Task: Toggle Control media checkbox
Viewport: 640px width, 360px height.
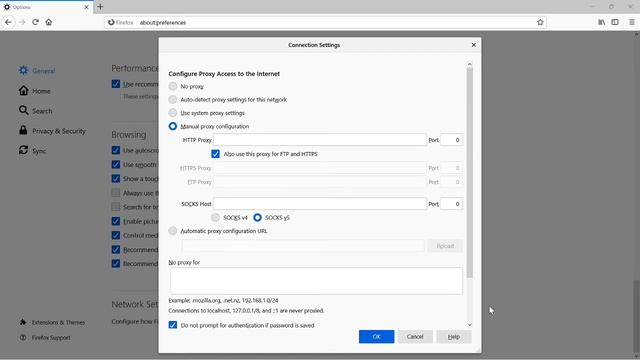Action: [116, 236]
